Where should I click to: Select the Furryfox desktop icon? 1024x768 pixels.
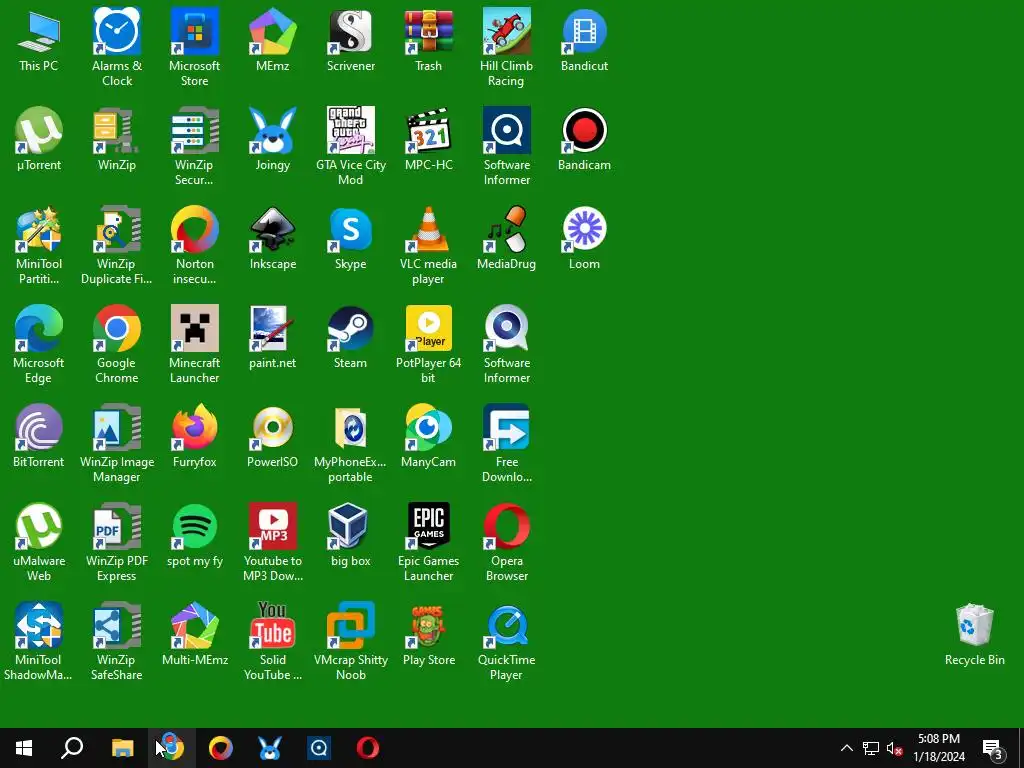195,436
